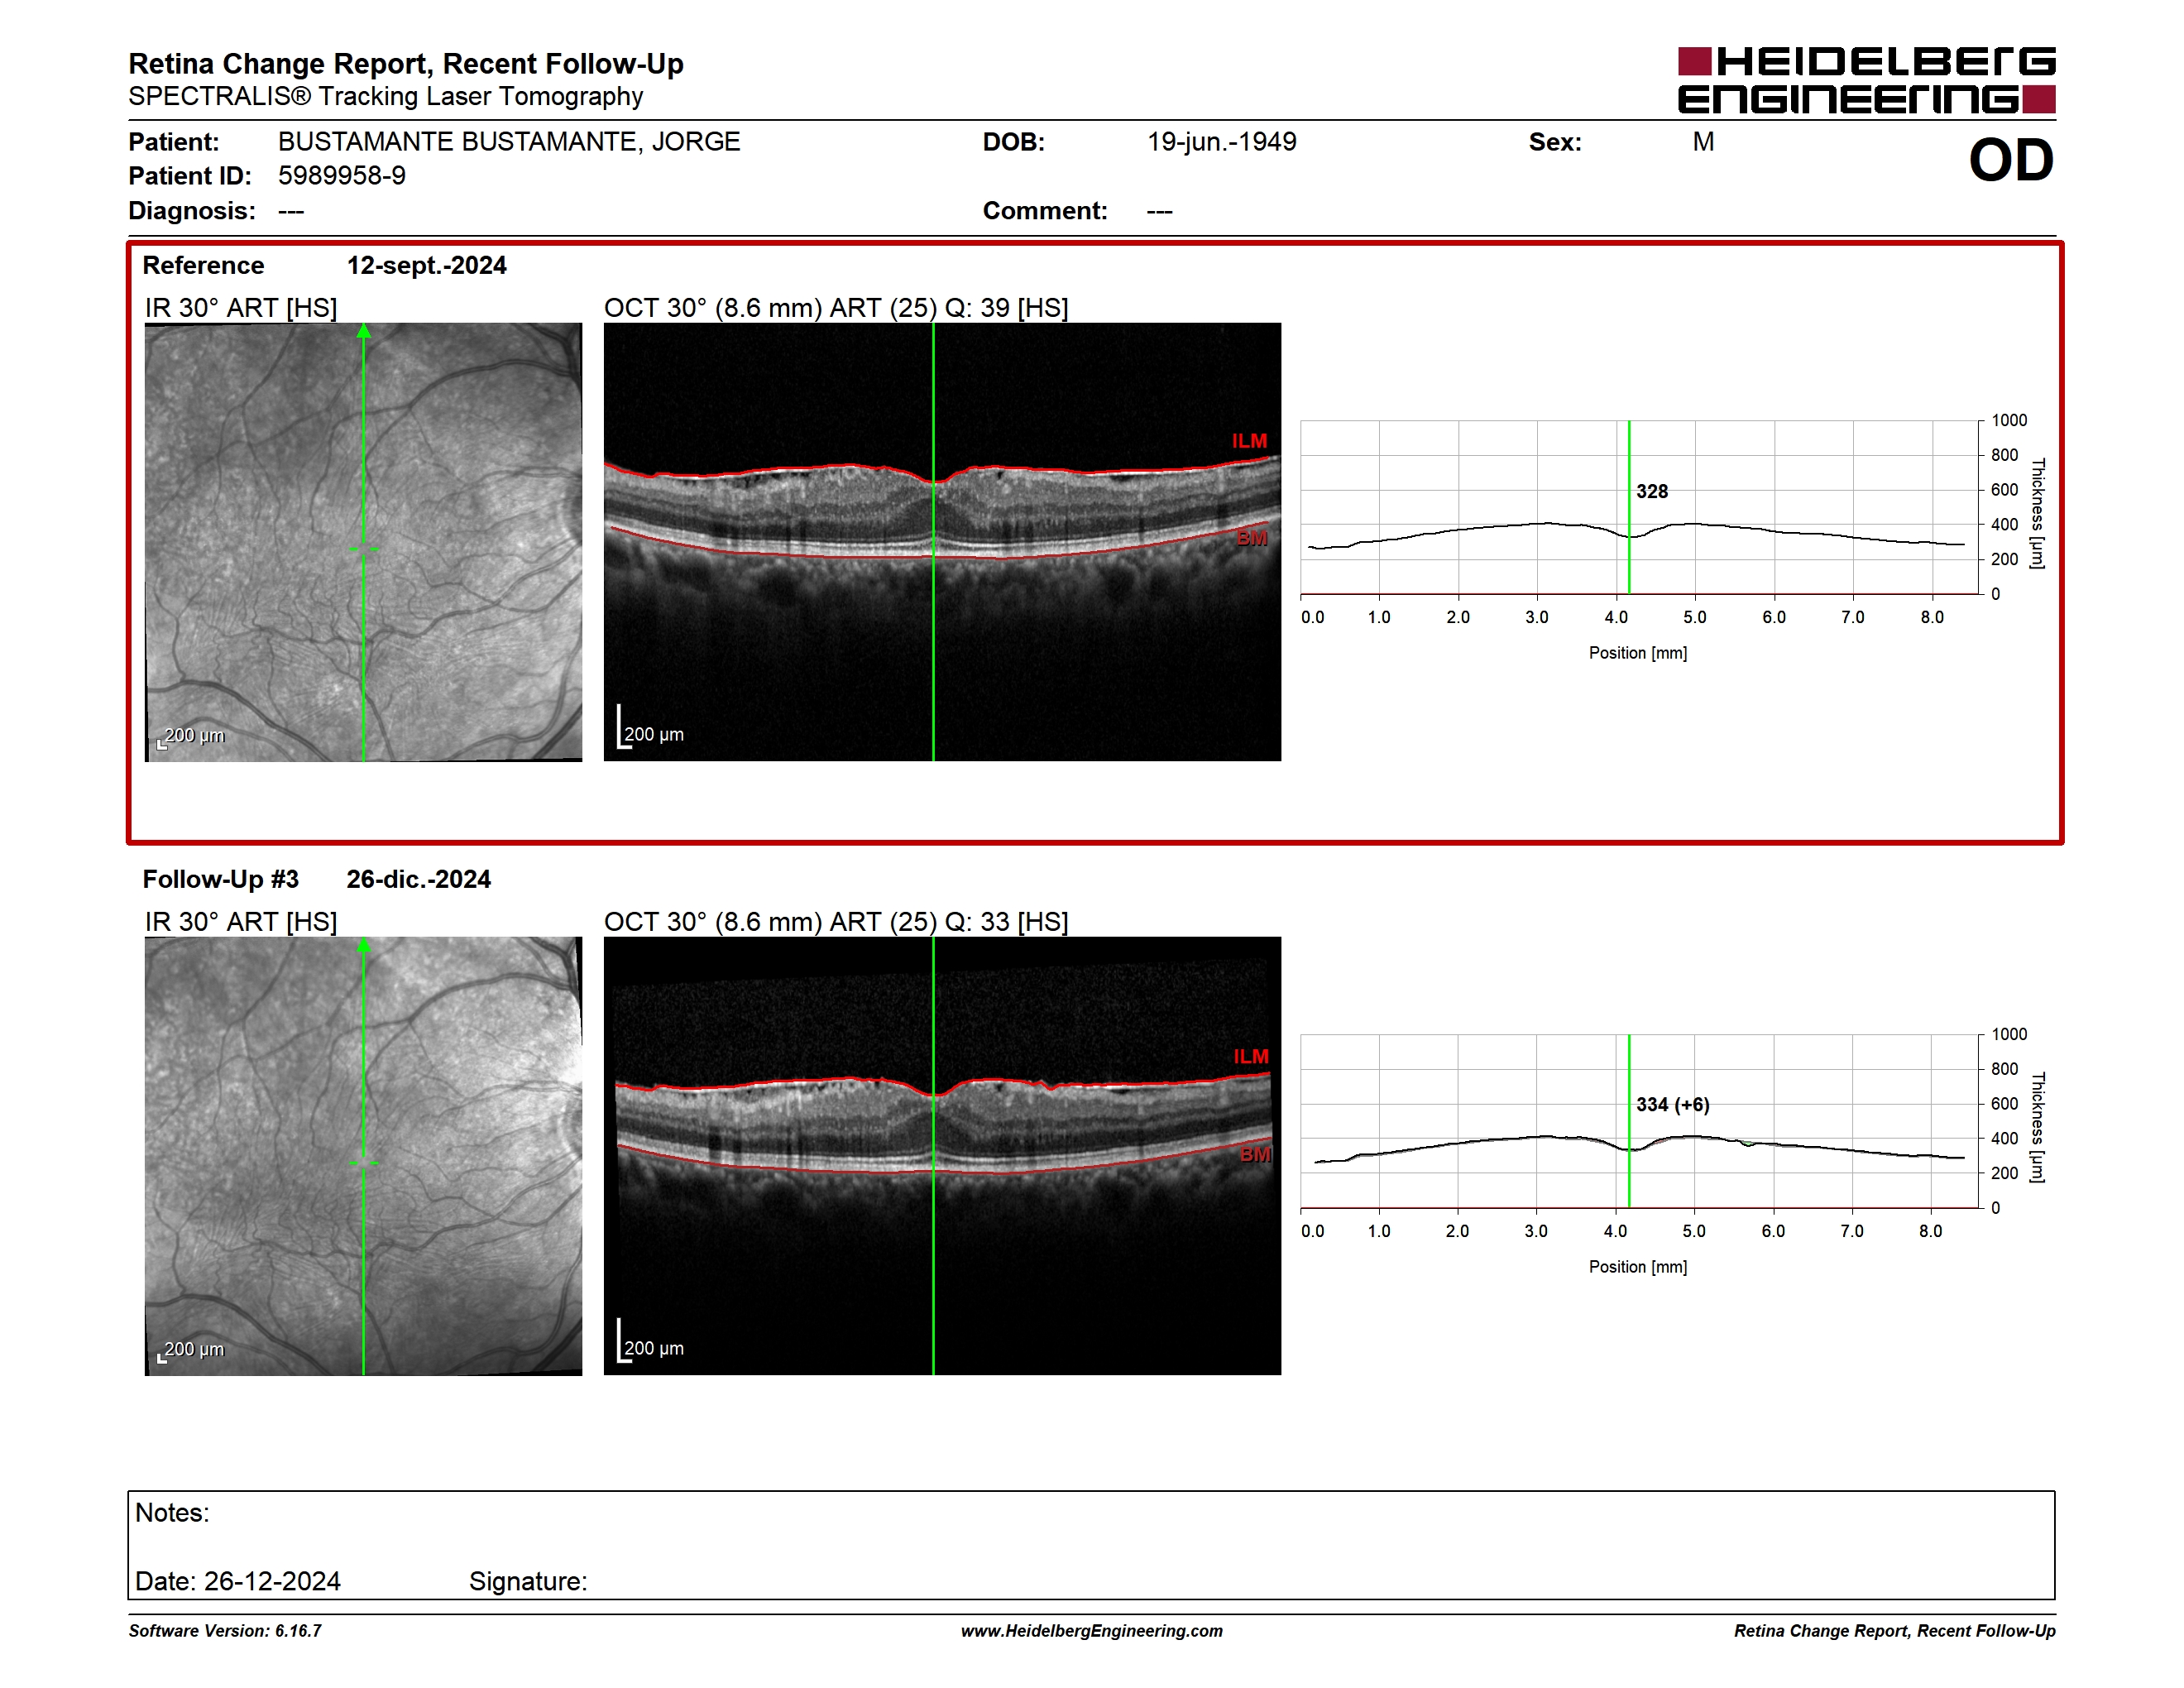
Task: Click the Sex value M
Action: coord(1703,142)
